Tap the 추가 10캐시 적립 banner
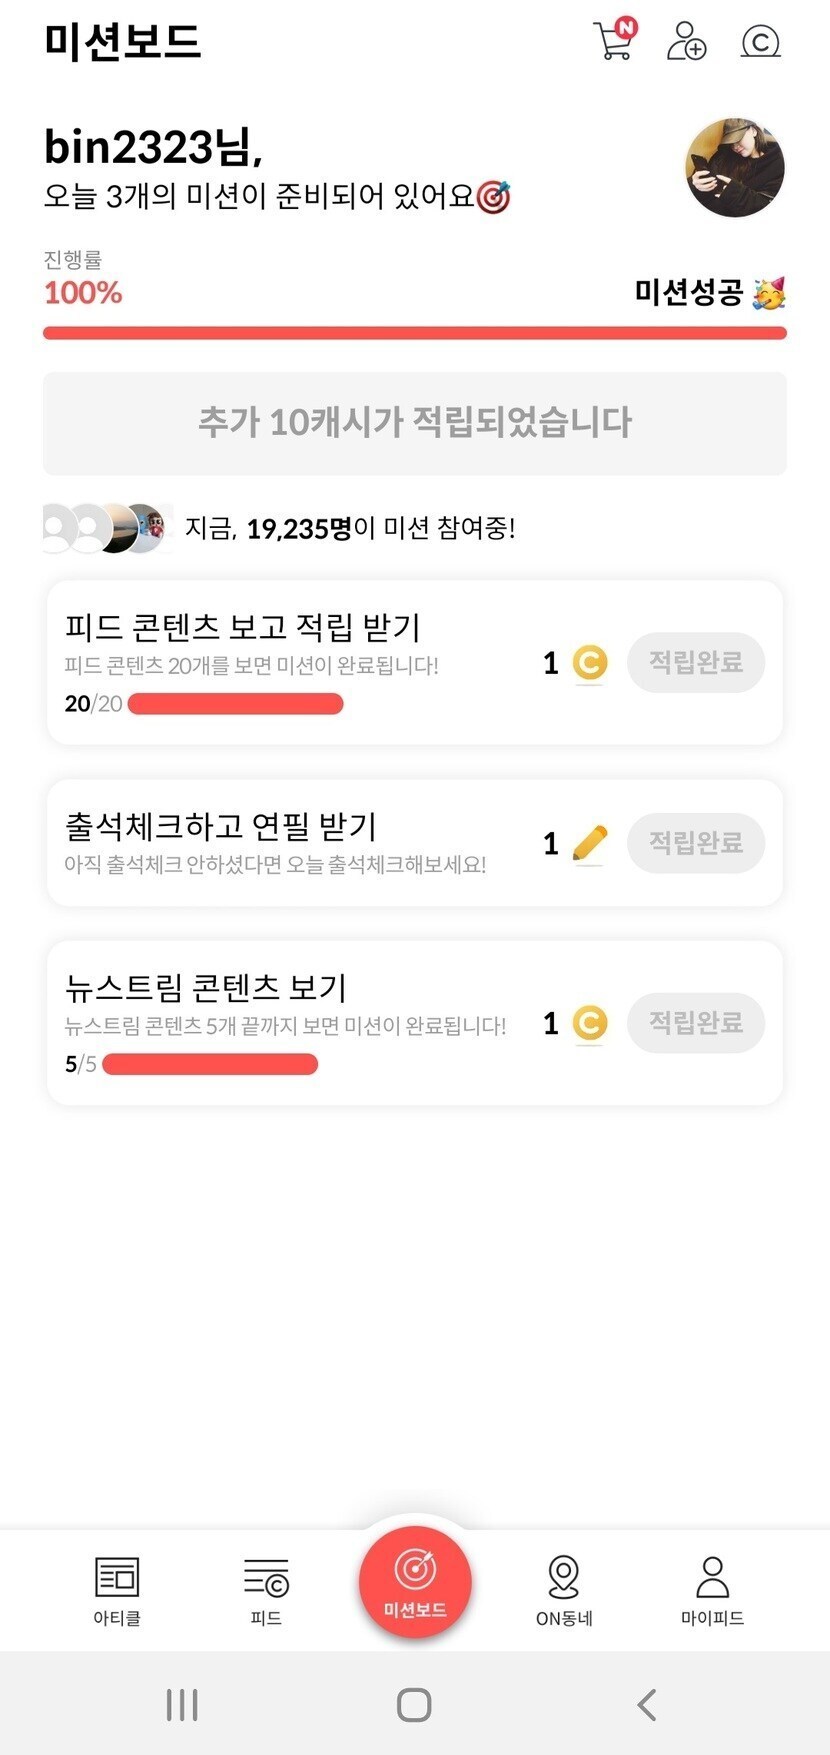Image resolution: width=830 pixels, height=1755 pixels. (x=415, y=423)
